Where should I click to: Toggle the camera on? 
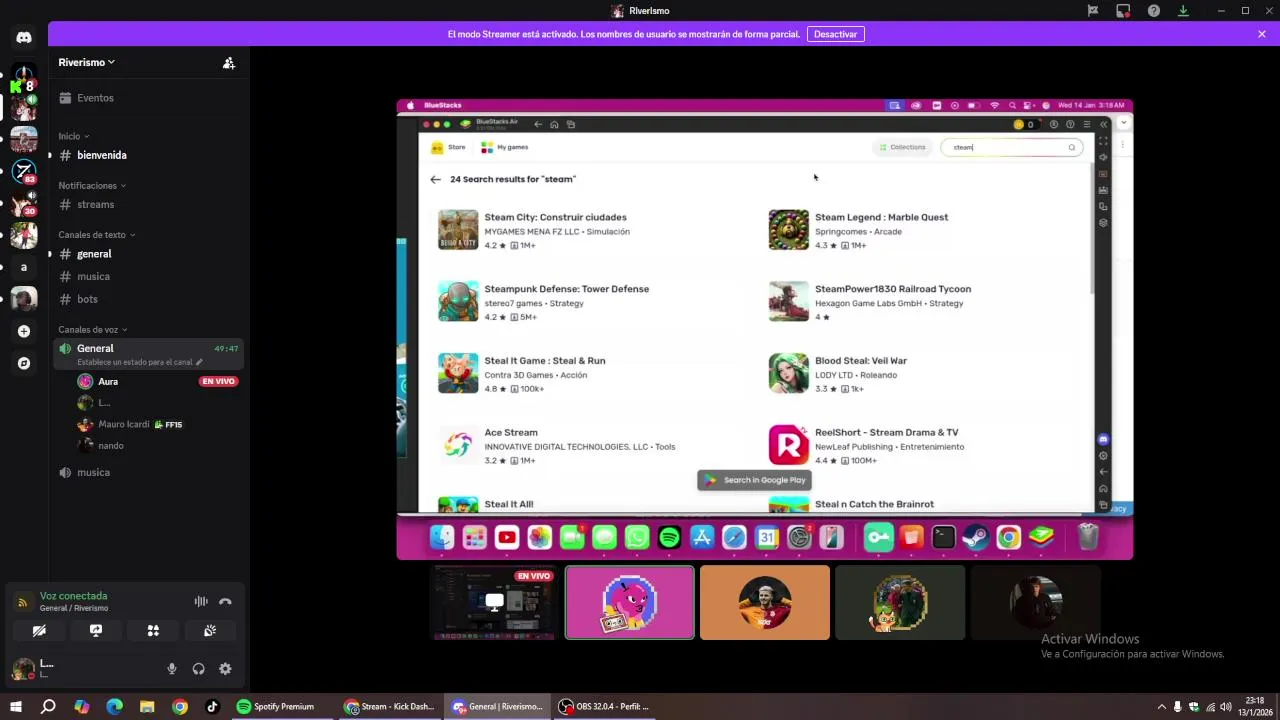point(39,631)
